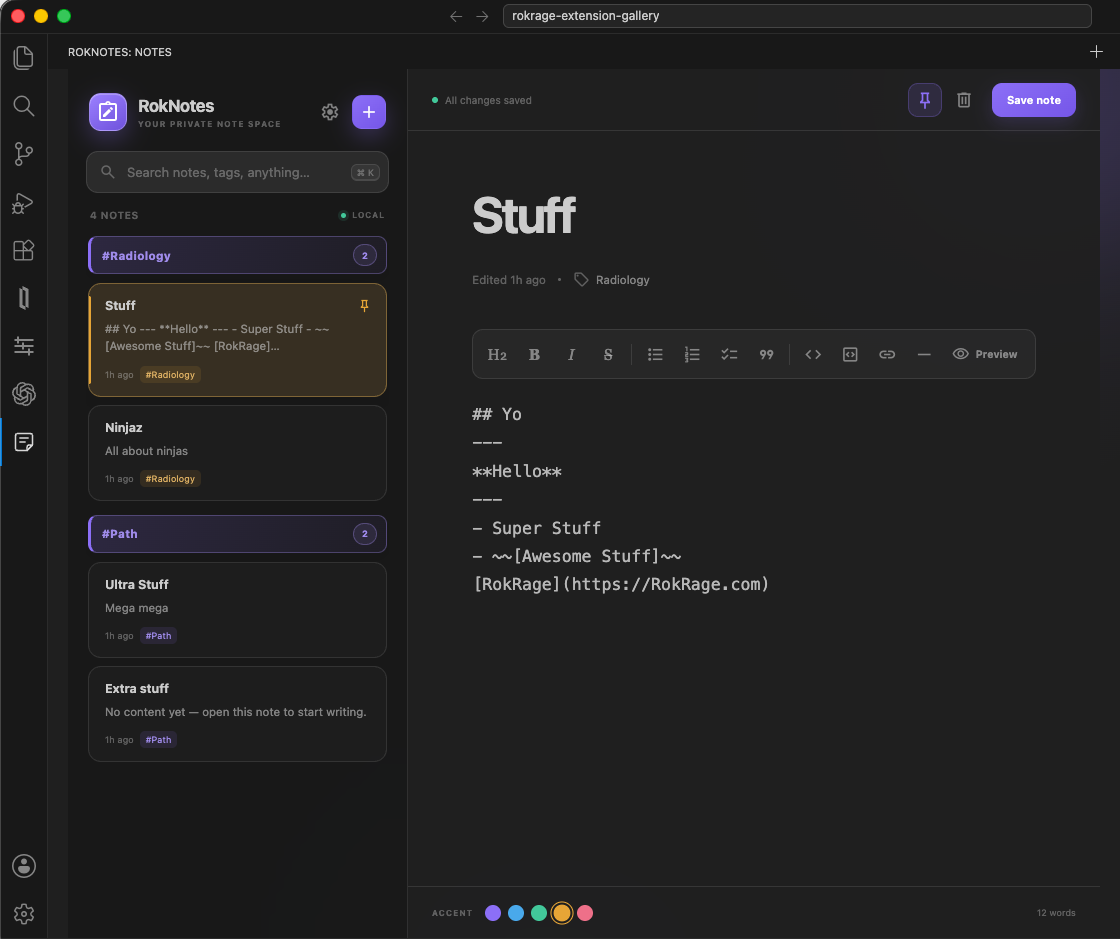Apply italic formatting from toolbar
The image size is (1120, 939).
tap(571, 354)
